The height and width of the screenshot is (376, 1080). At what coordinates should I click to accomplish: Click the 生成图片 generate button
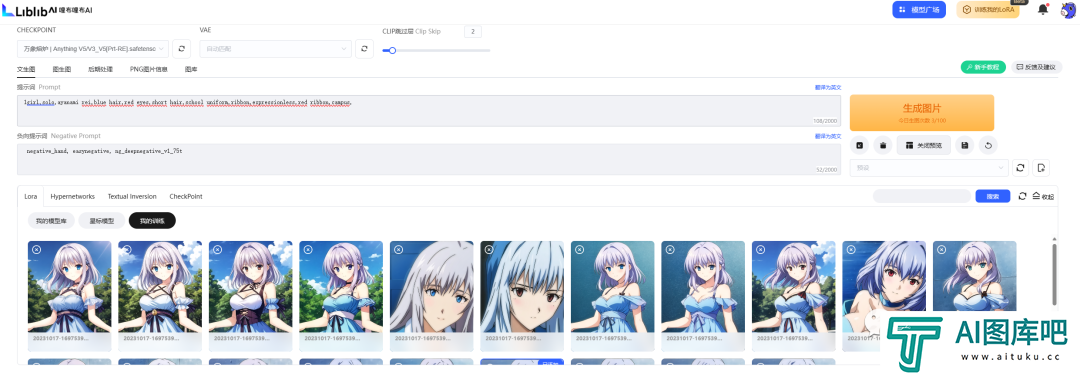click(x=922, y=113)
